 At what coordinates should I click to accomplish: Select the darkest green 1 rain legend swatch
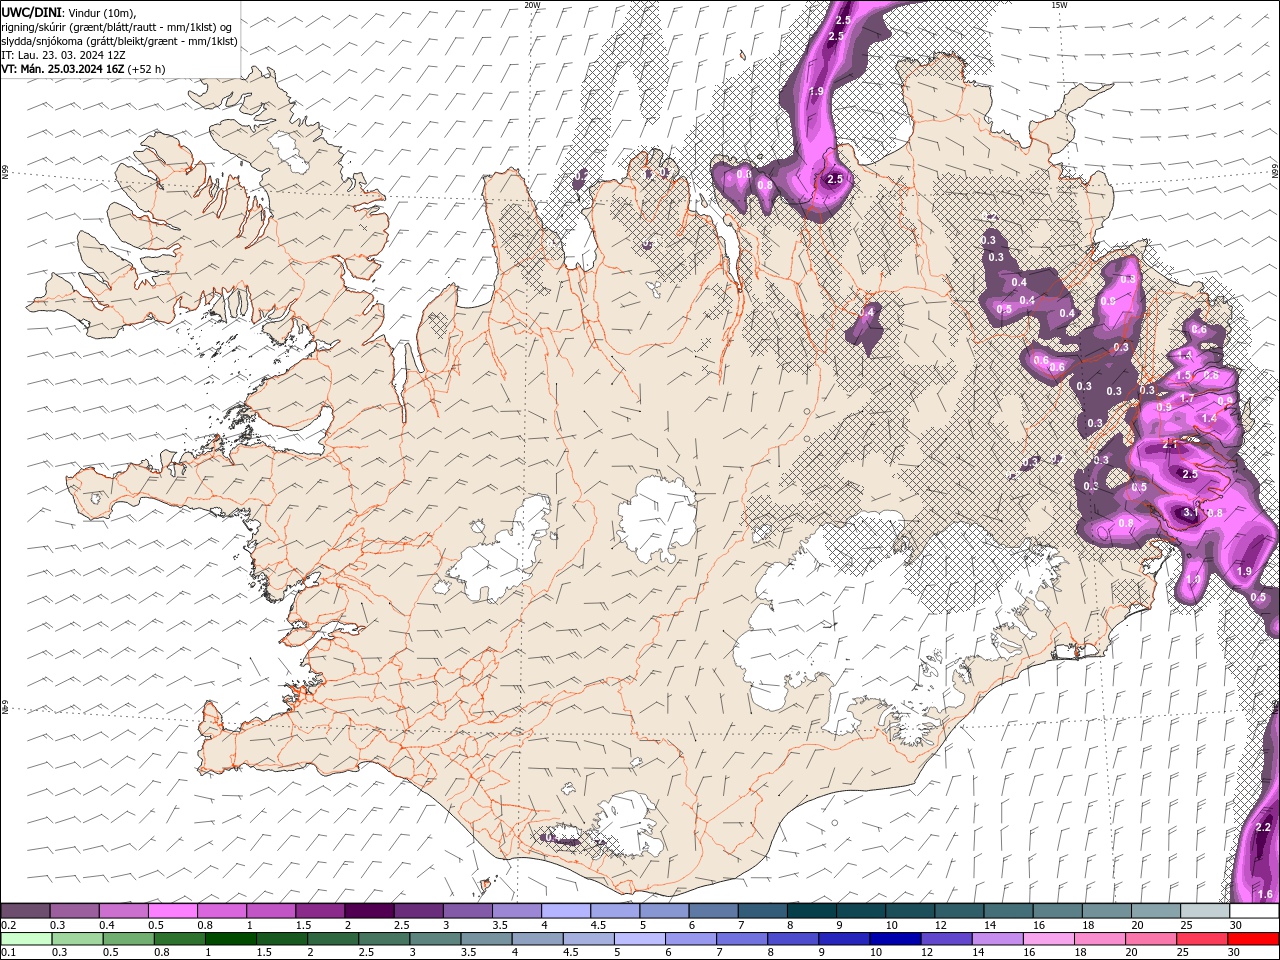click(231, 938)
